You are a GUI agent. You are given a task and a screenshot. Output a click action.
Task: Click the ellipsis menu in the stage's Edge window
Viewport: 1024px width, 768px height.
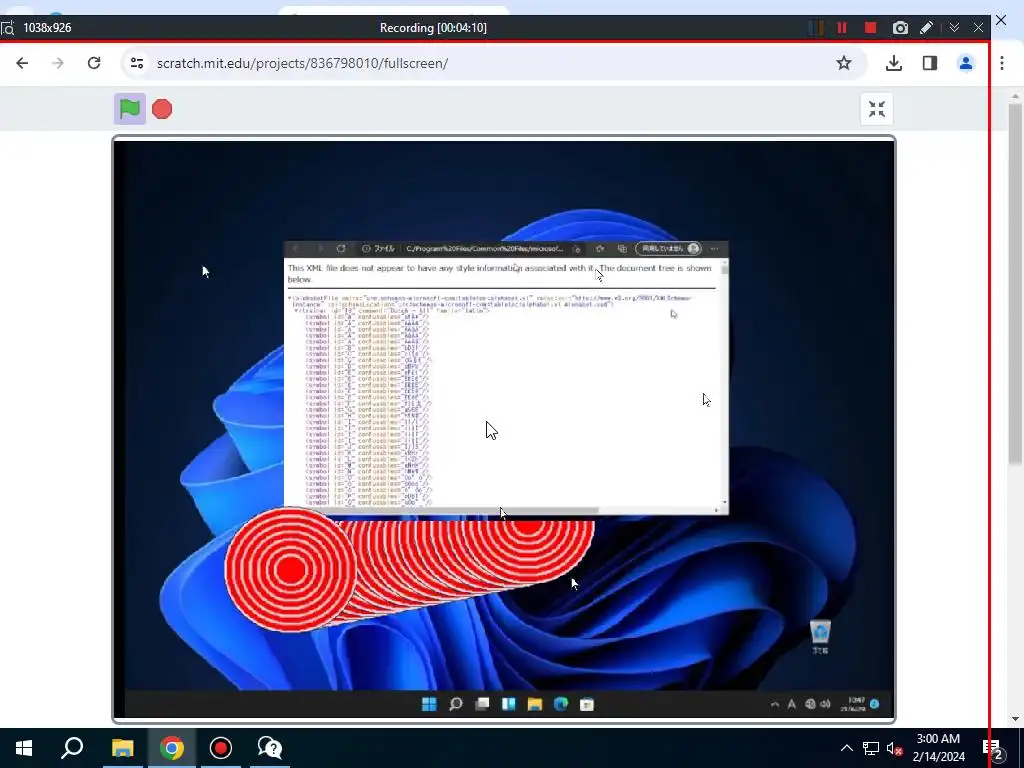(x=714, y=249)
